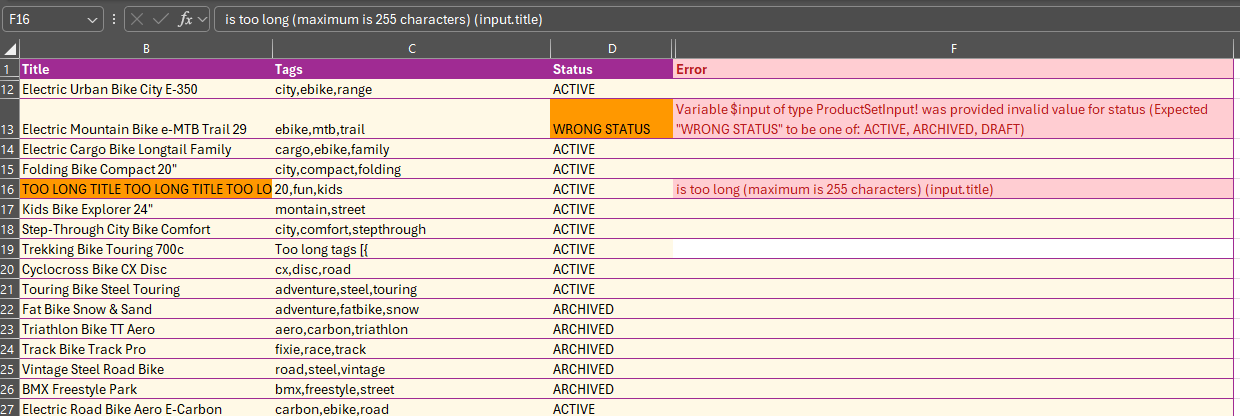The image size is (1240, 416).
Task: Click the Cancel X icon in formula bar
Action: pyautogui.click(x=138, y=19)
